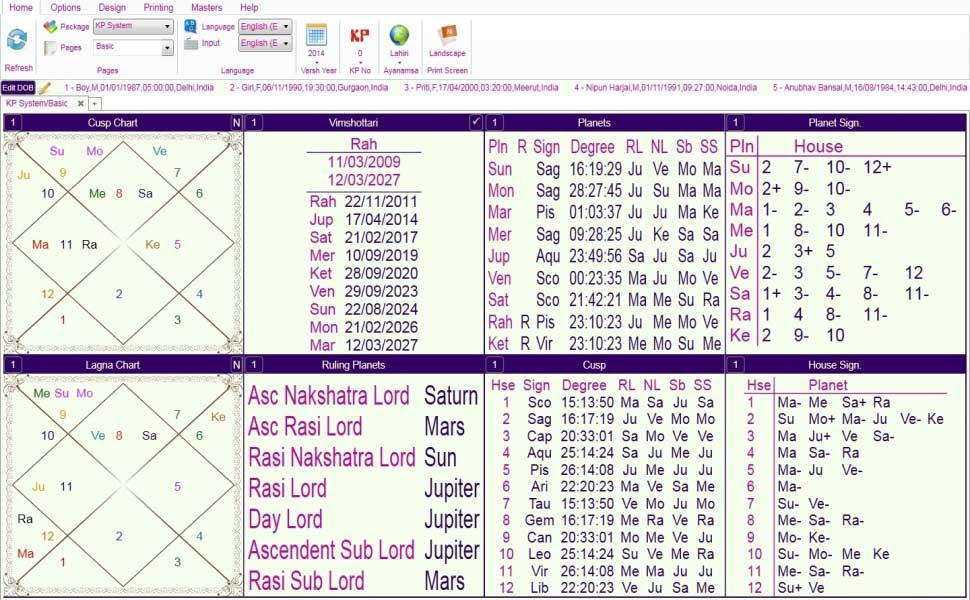The image size is (970, 600).
Task: Click the Landscape Print Screen icon
Action: click(447, 35)
